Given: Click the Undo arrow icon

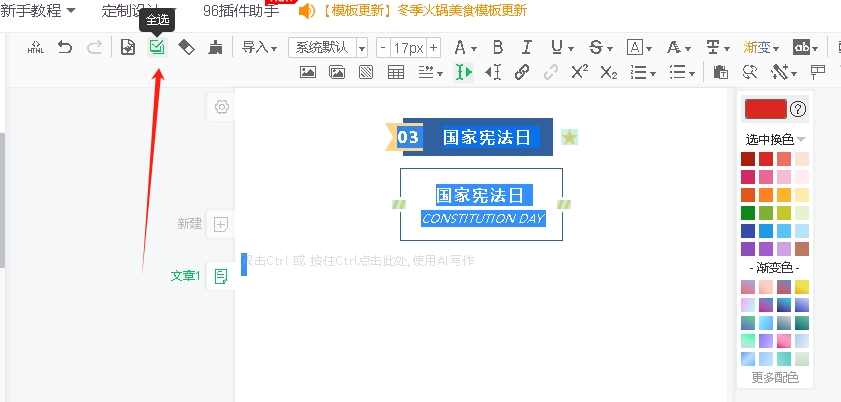Looking at the screenshot, I should click(x=65, y=47).
